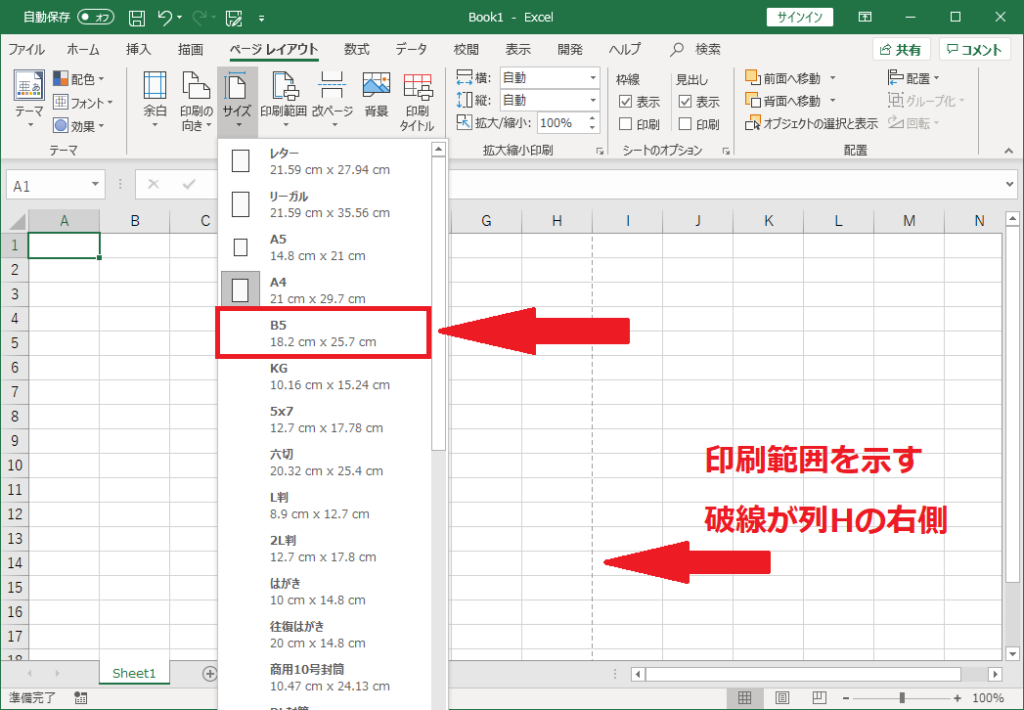
Task: Toggle Headings Print (見出し 印刷) checkbox
Action: [685, 123]
